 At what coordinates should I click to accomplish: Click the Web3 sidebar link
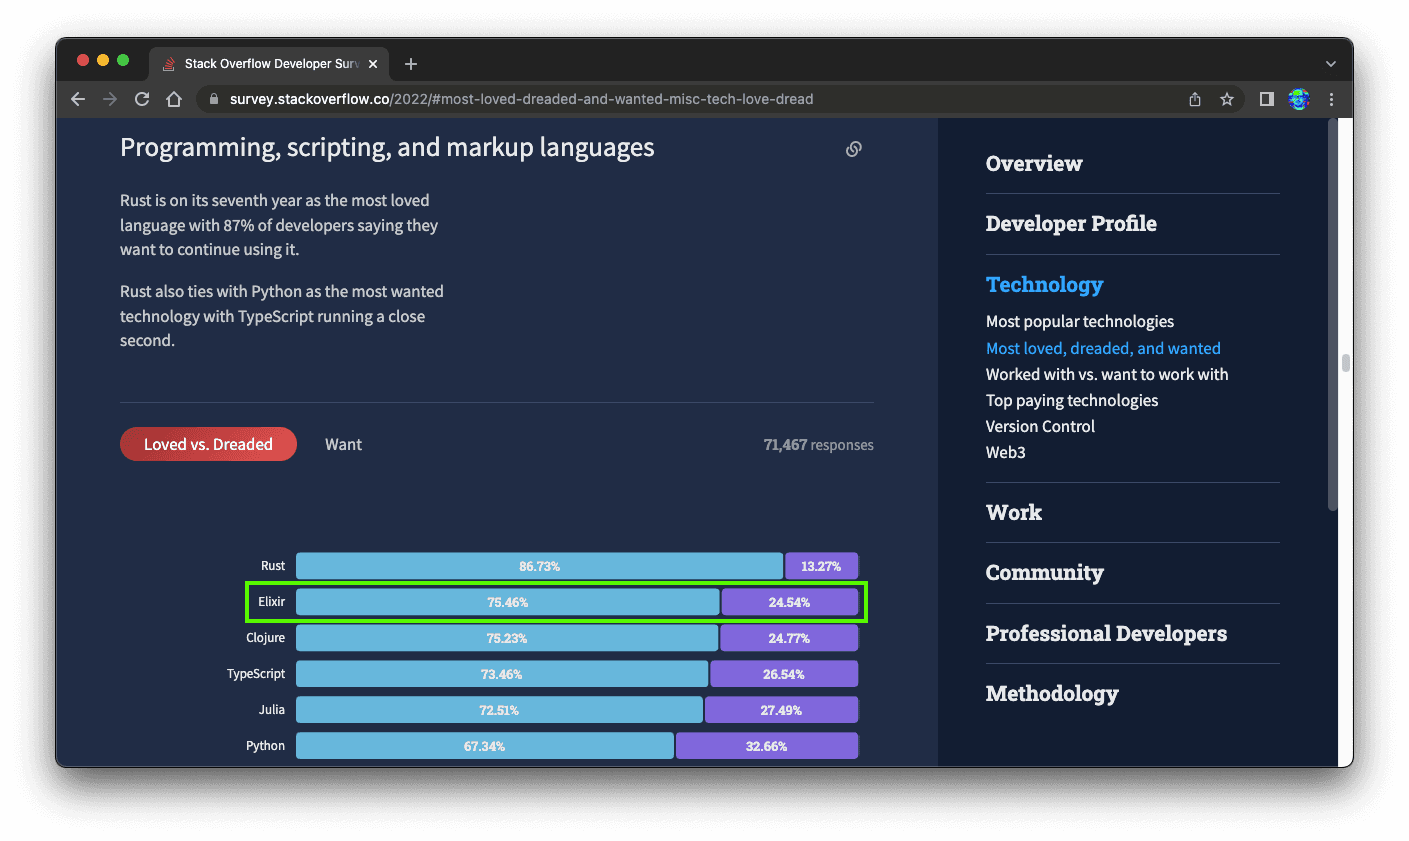point(1005,452)
